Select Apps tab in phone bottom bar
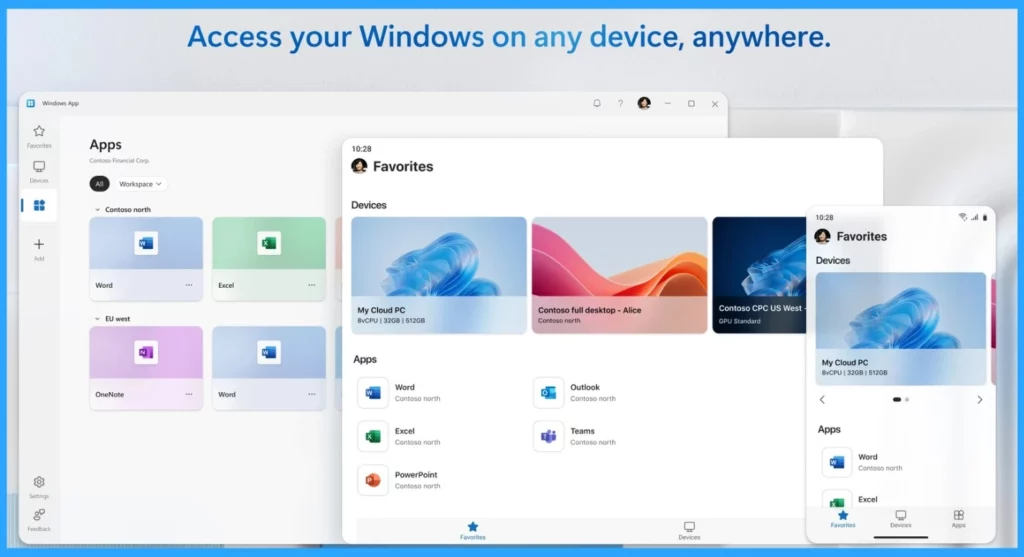 pyautogui.click(x=958, y=520)
